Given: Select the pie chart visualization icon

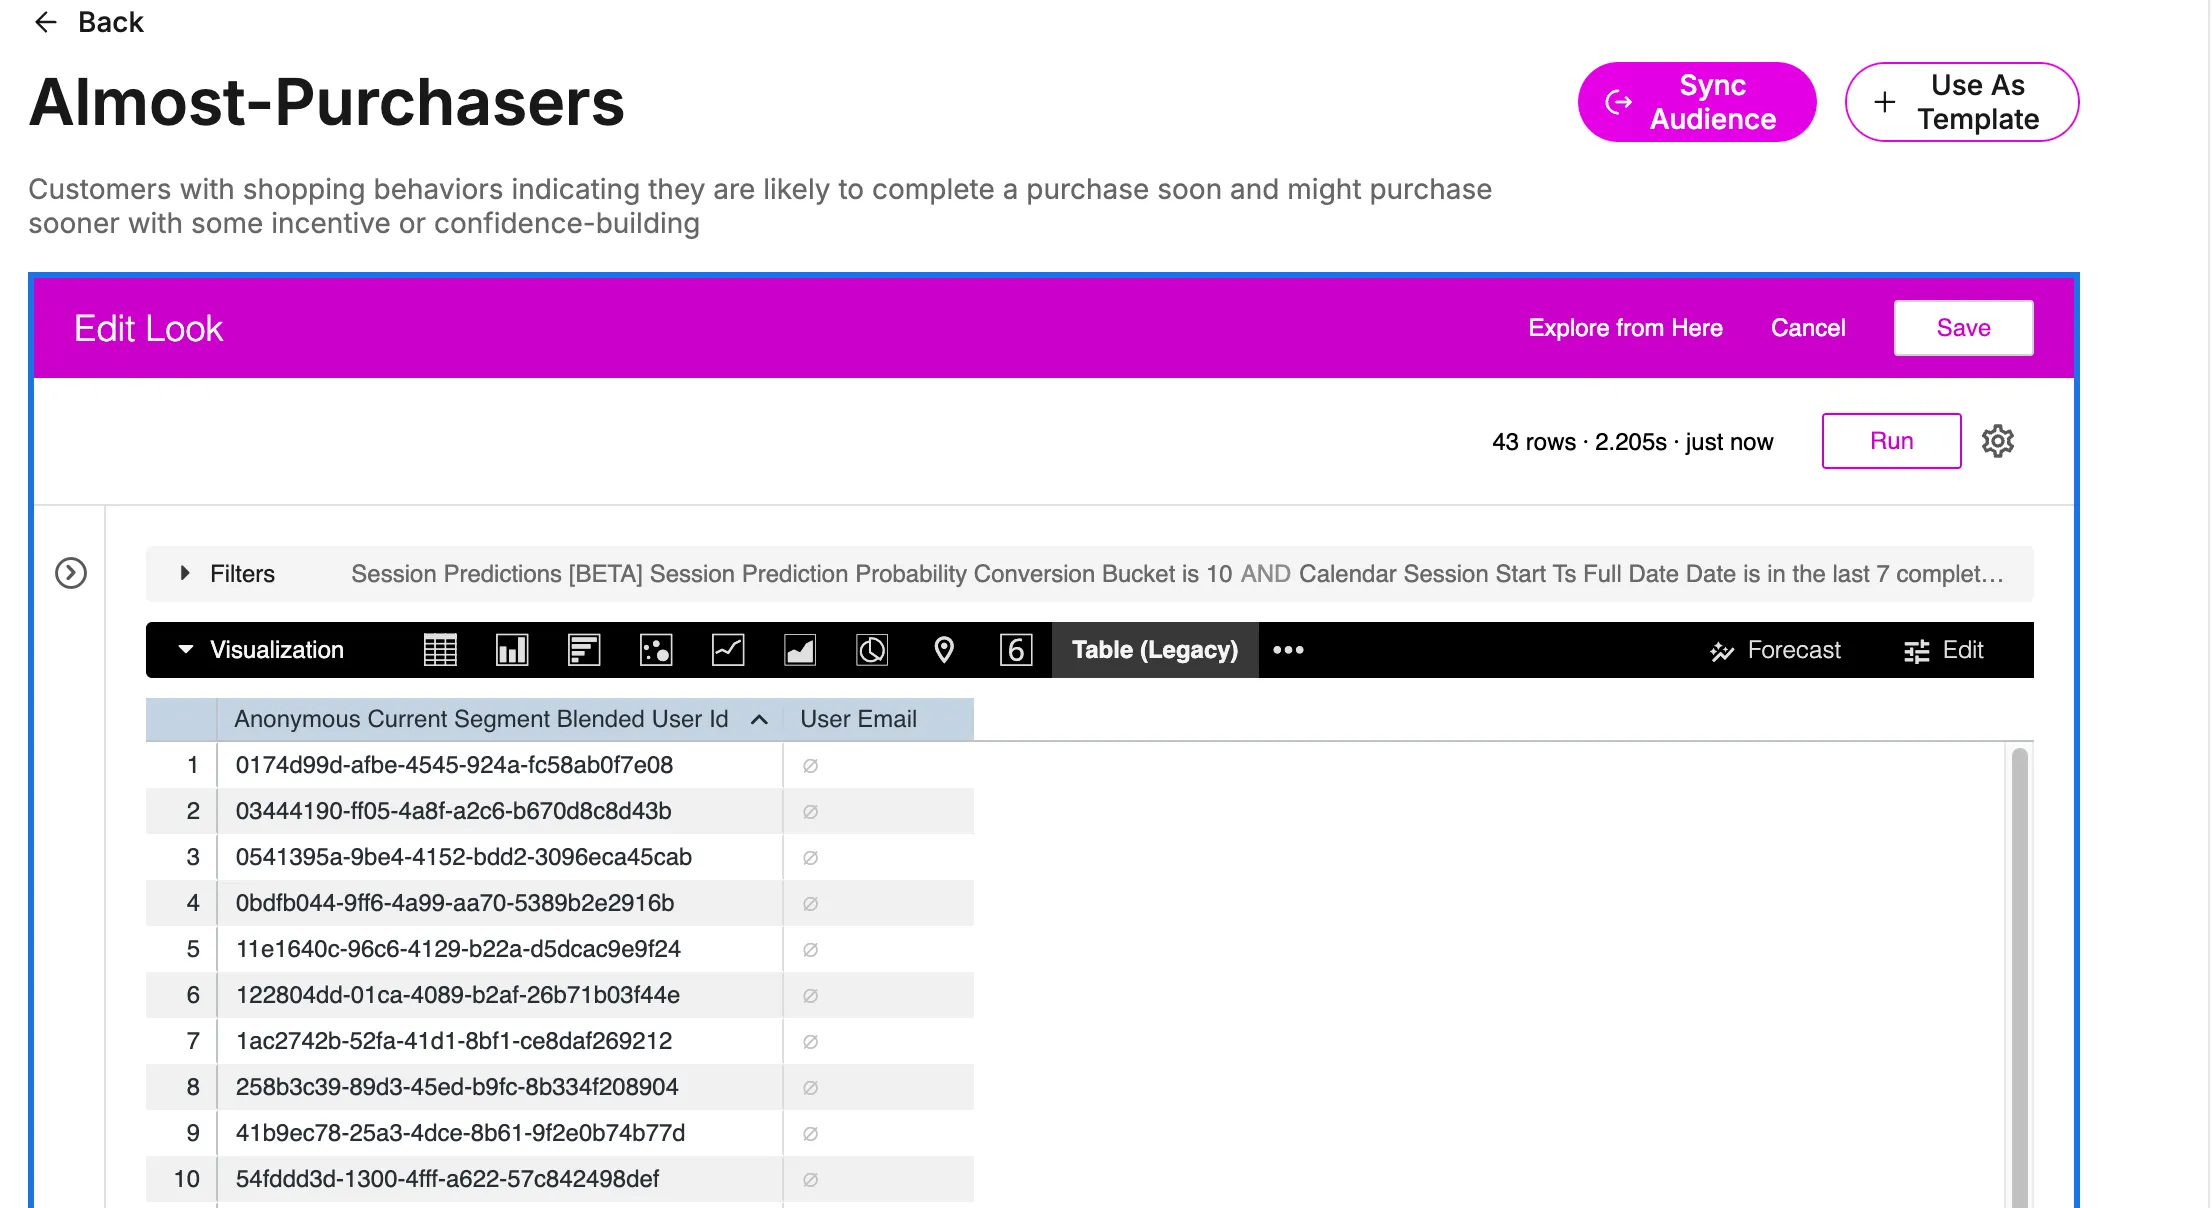Looking at the screenshot, I should click(x=872, y=650).
